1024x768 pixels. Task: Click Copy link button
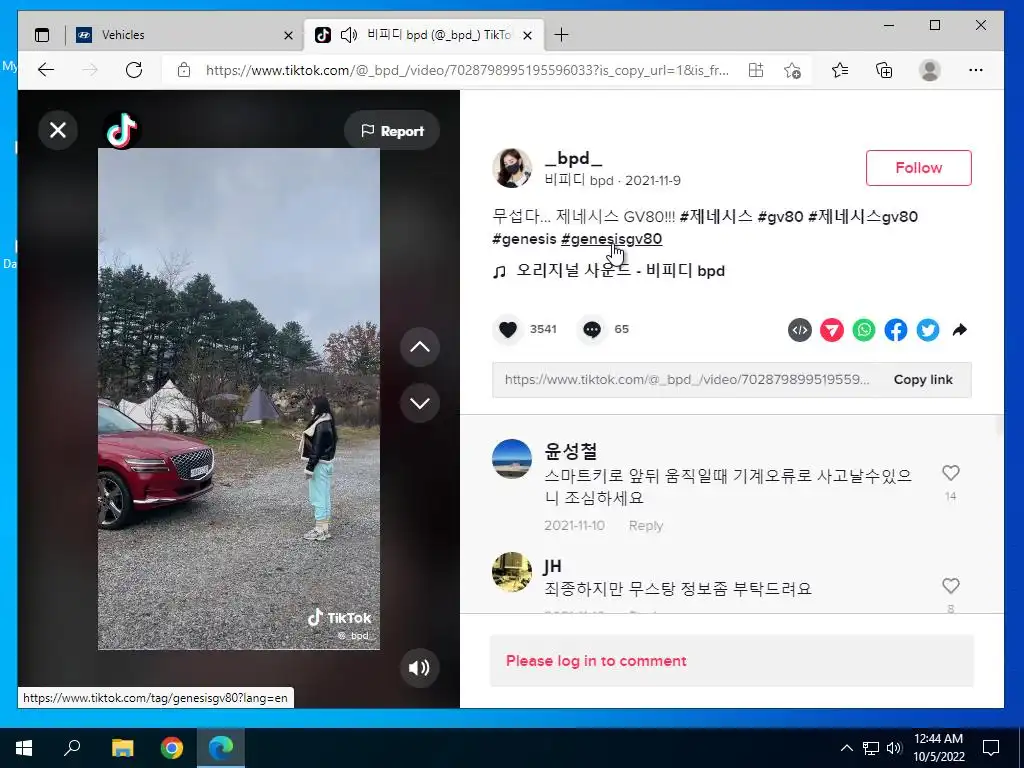tap(923, 379)
